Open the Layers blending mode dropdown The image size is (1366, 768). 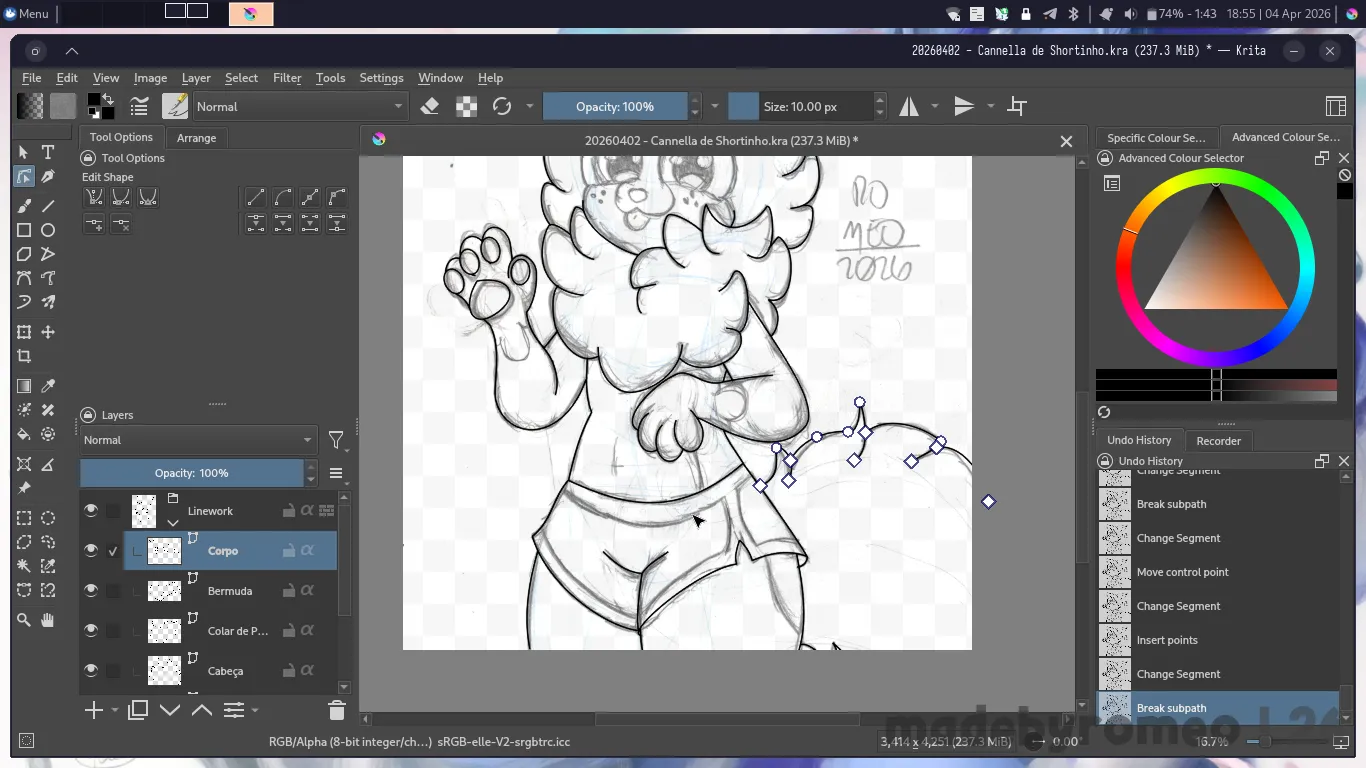[197, 440]
